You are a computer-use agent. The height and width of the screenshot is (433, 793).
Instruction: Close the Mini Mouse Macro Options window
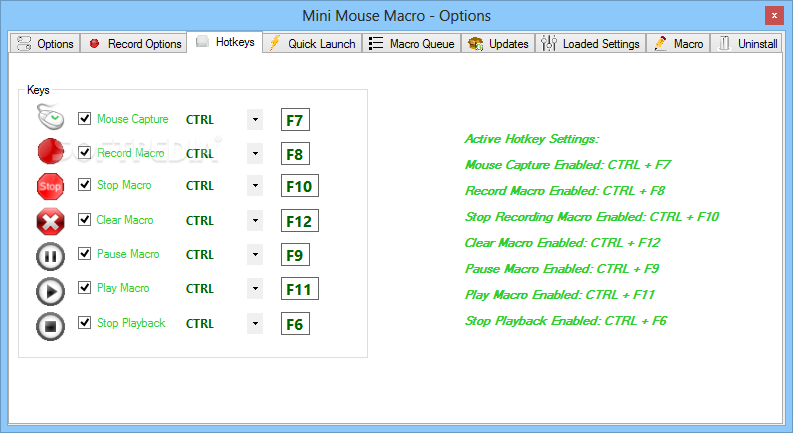coord(774,16)
